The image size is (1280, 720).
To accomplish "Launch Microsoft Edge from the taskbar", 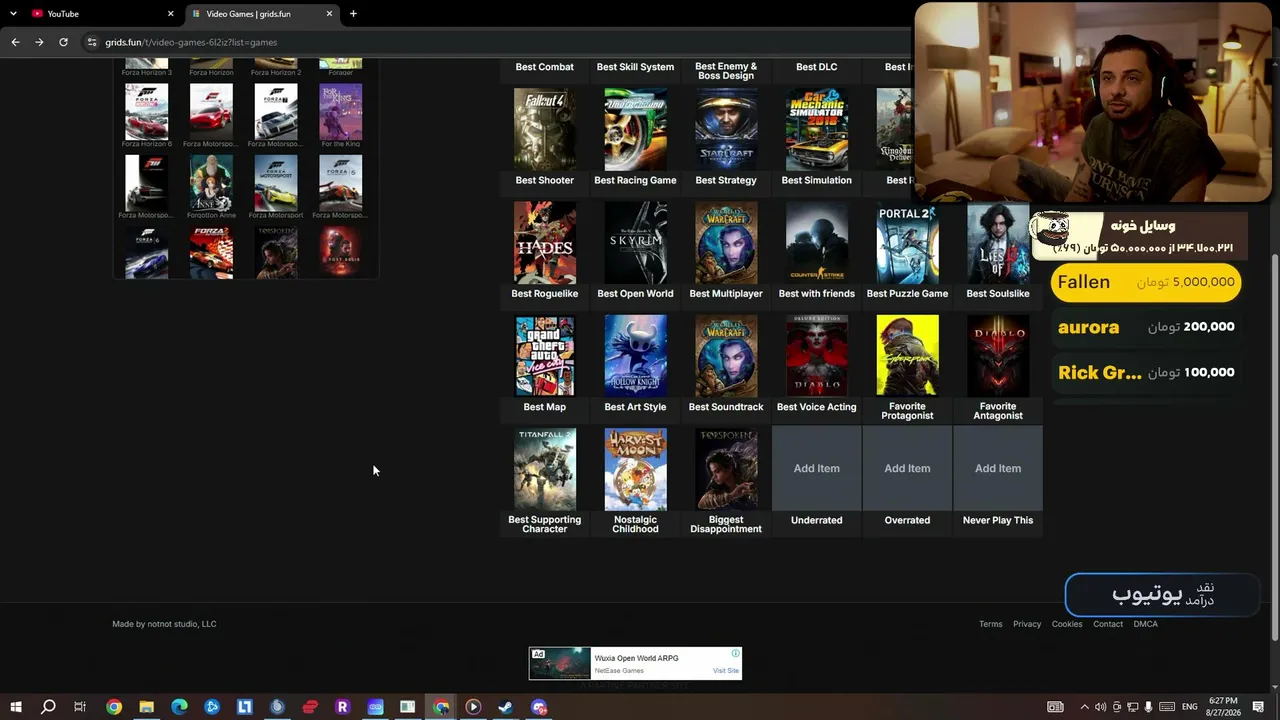I will [179, 707].
